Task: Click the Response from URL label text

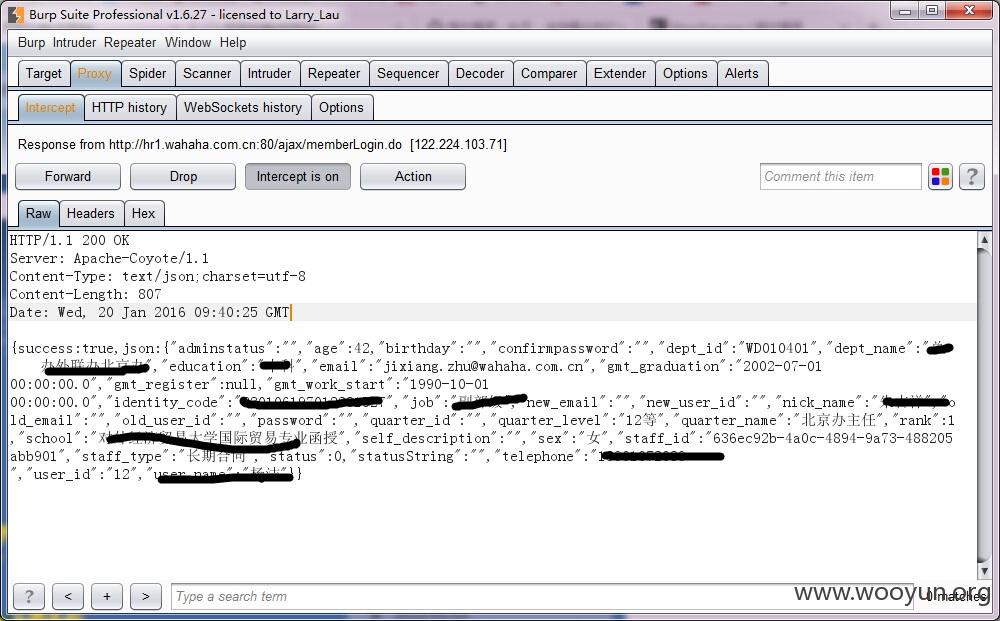Action: (x=262, y=144)
